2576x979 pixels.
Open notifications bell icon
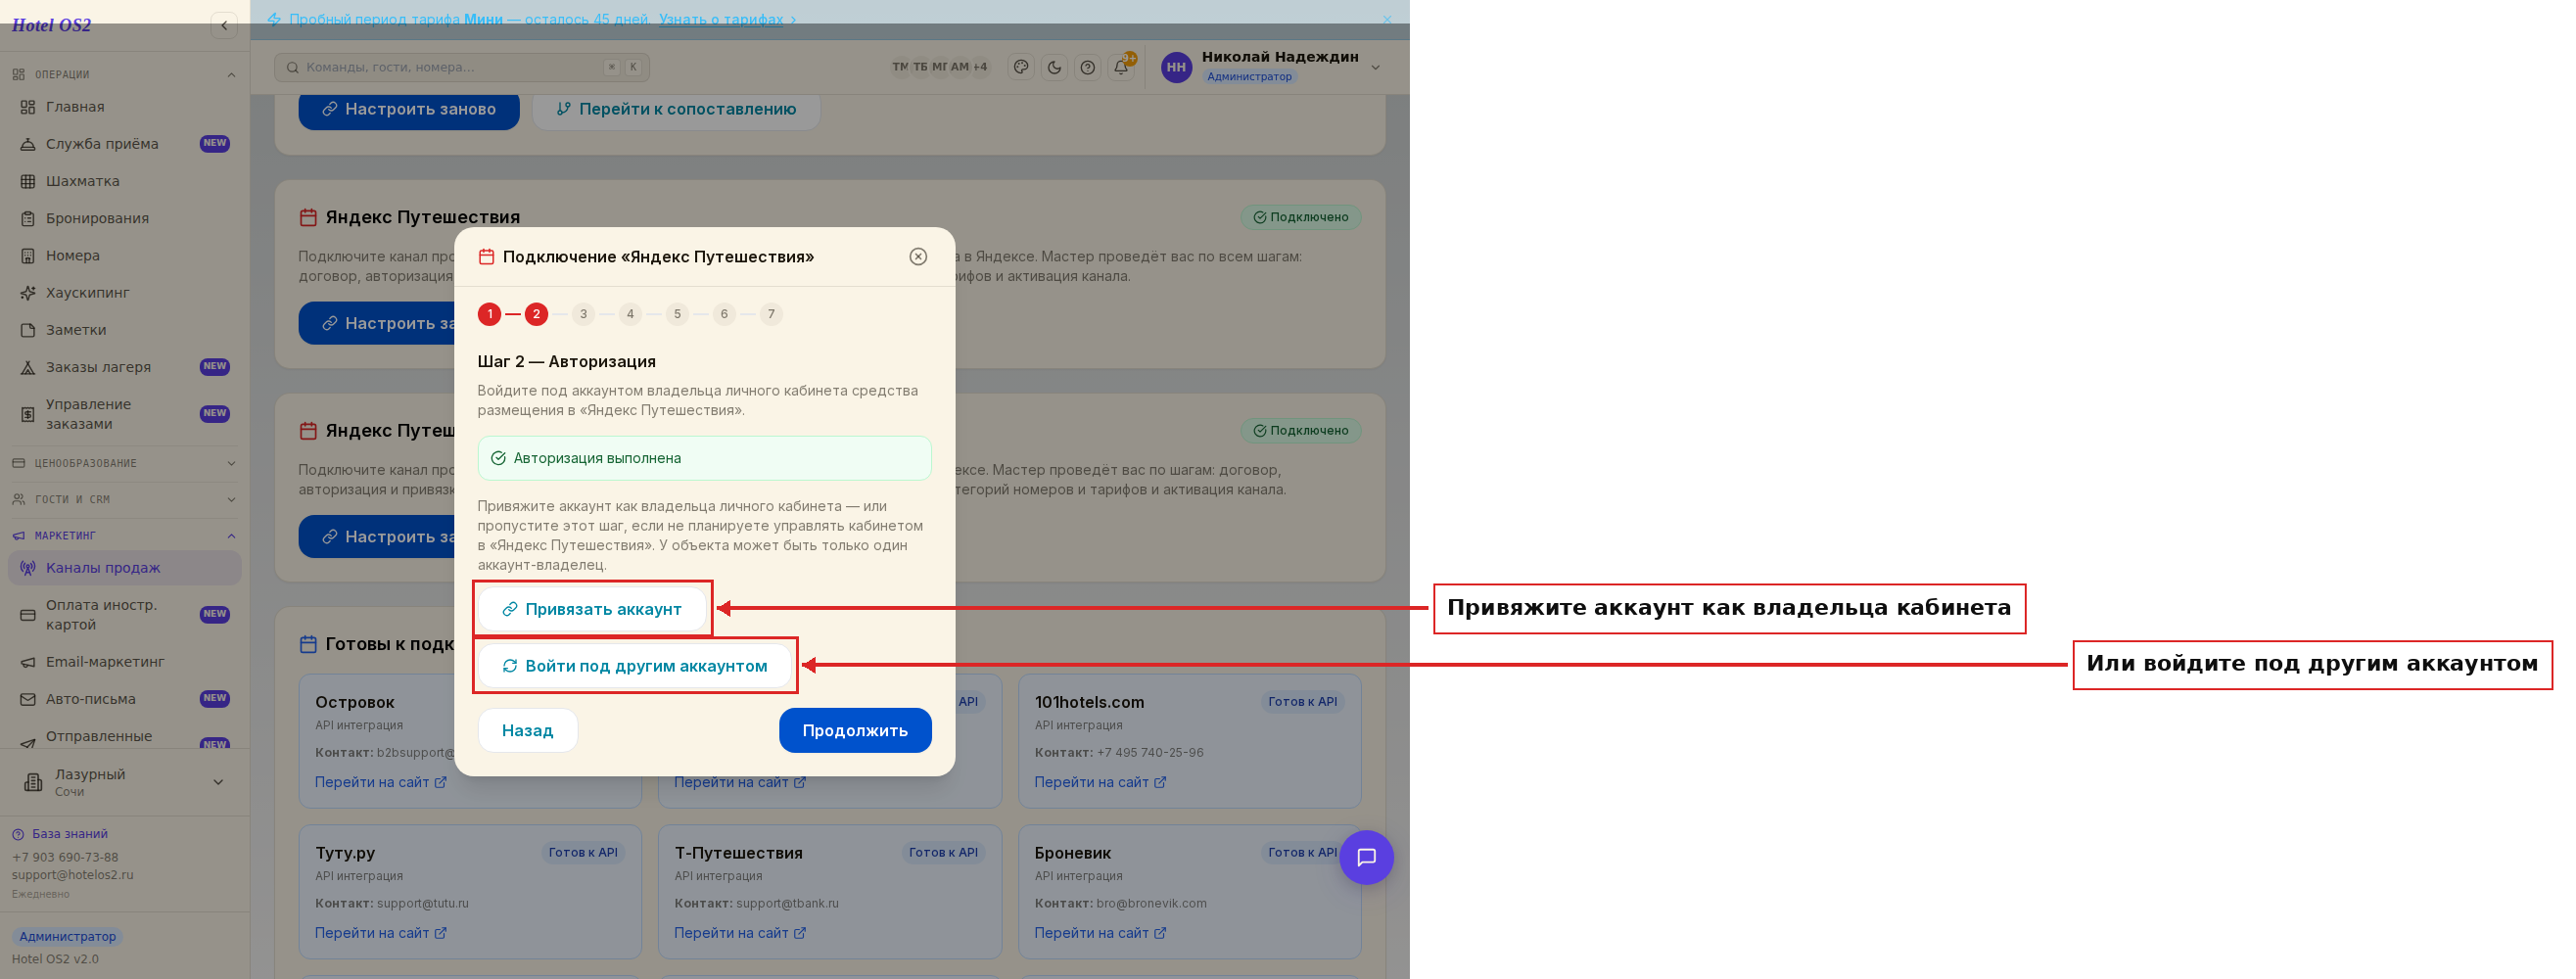tap(1122, 67)
